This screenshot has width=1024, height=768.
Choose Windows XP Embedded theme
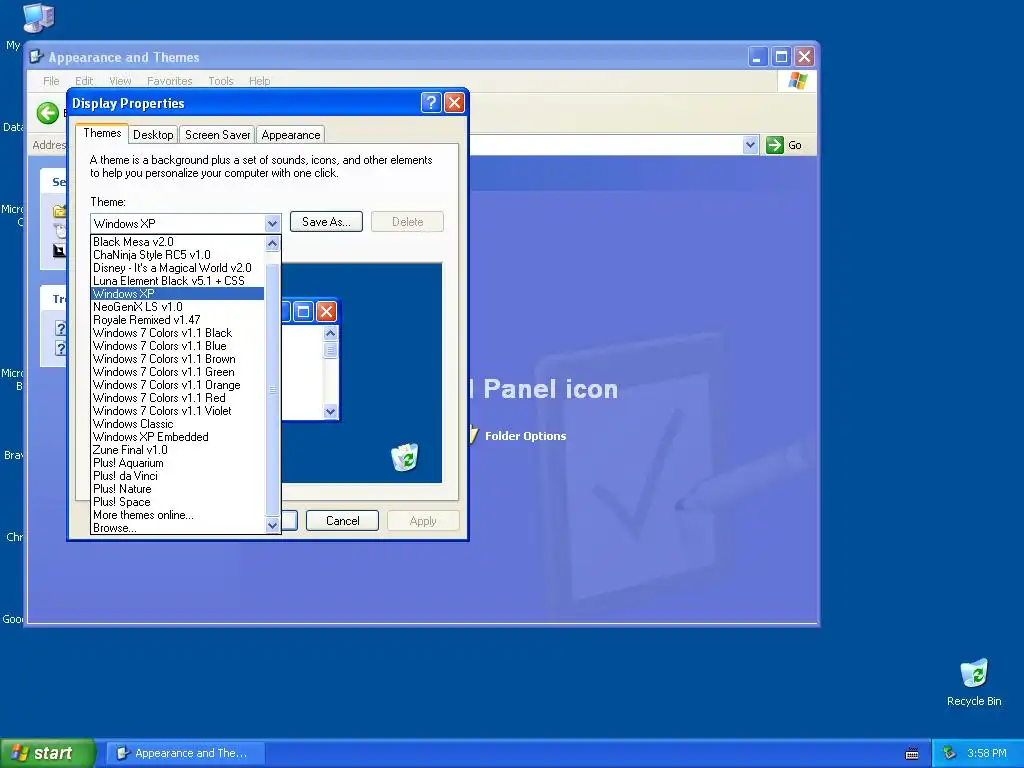coord(178,437)
